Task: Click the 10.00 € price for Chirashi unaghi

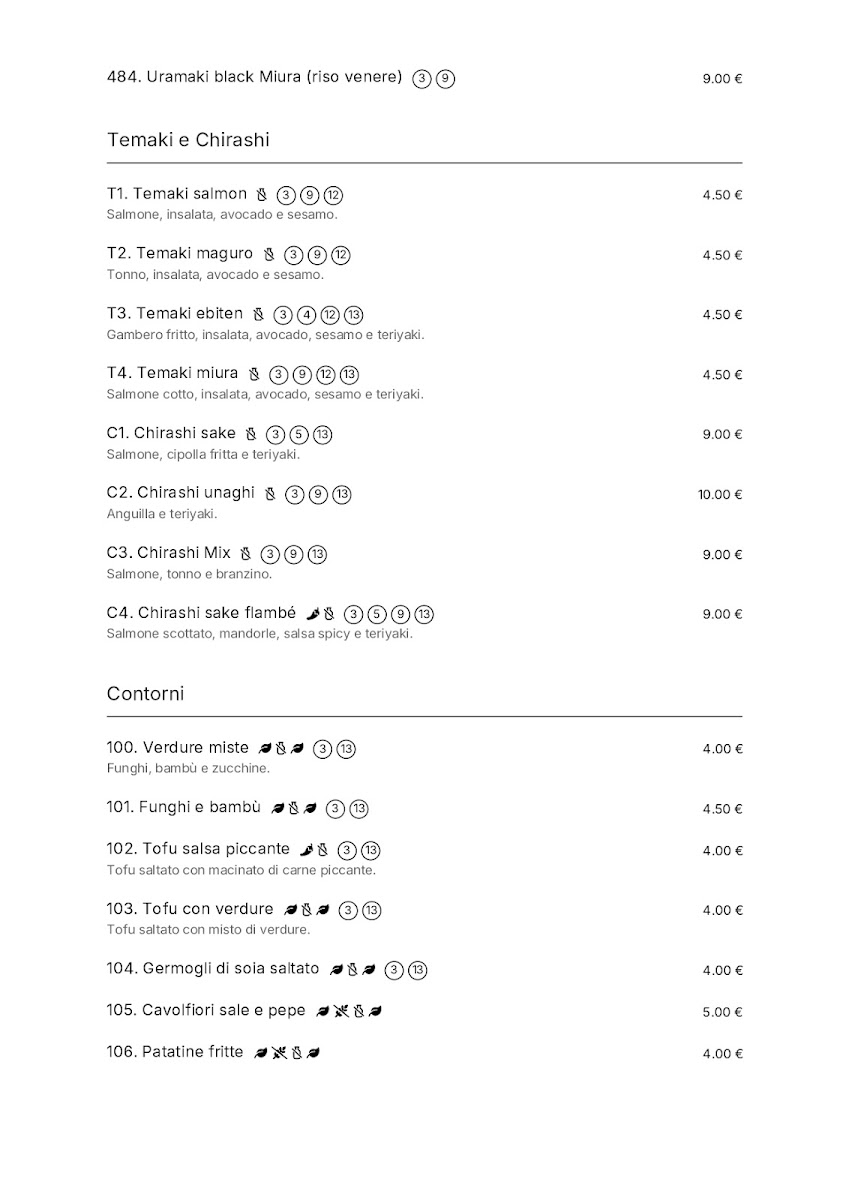Action: click(720, 495)
